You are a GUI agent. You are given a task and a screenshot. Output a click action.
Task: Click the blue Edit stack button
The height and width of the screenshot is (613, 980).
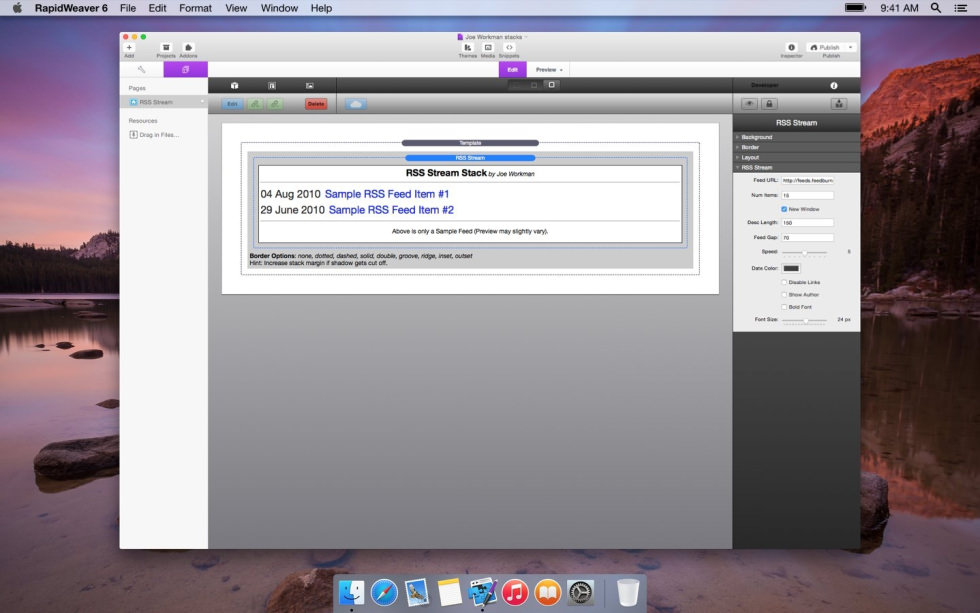(232, 104)
